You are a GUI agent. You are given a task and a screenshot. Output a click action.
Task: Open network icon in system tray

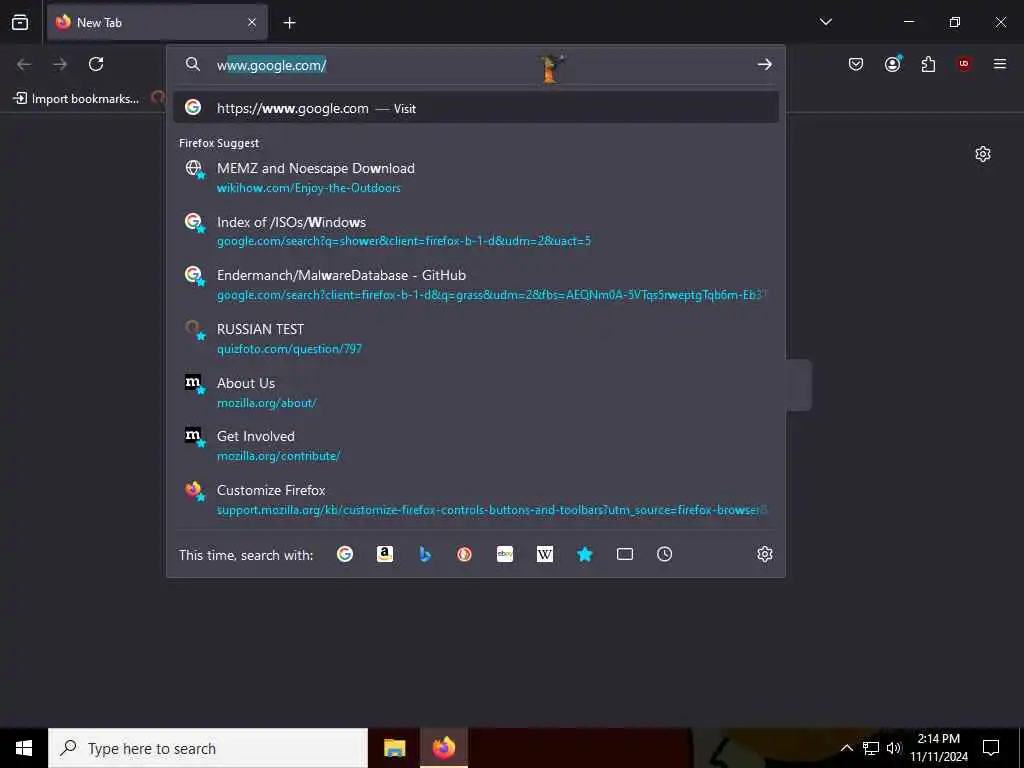pos(871,748)
